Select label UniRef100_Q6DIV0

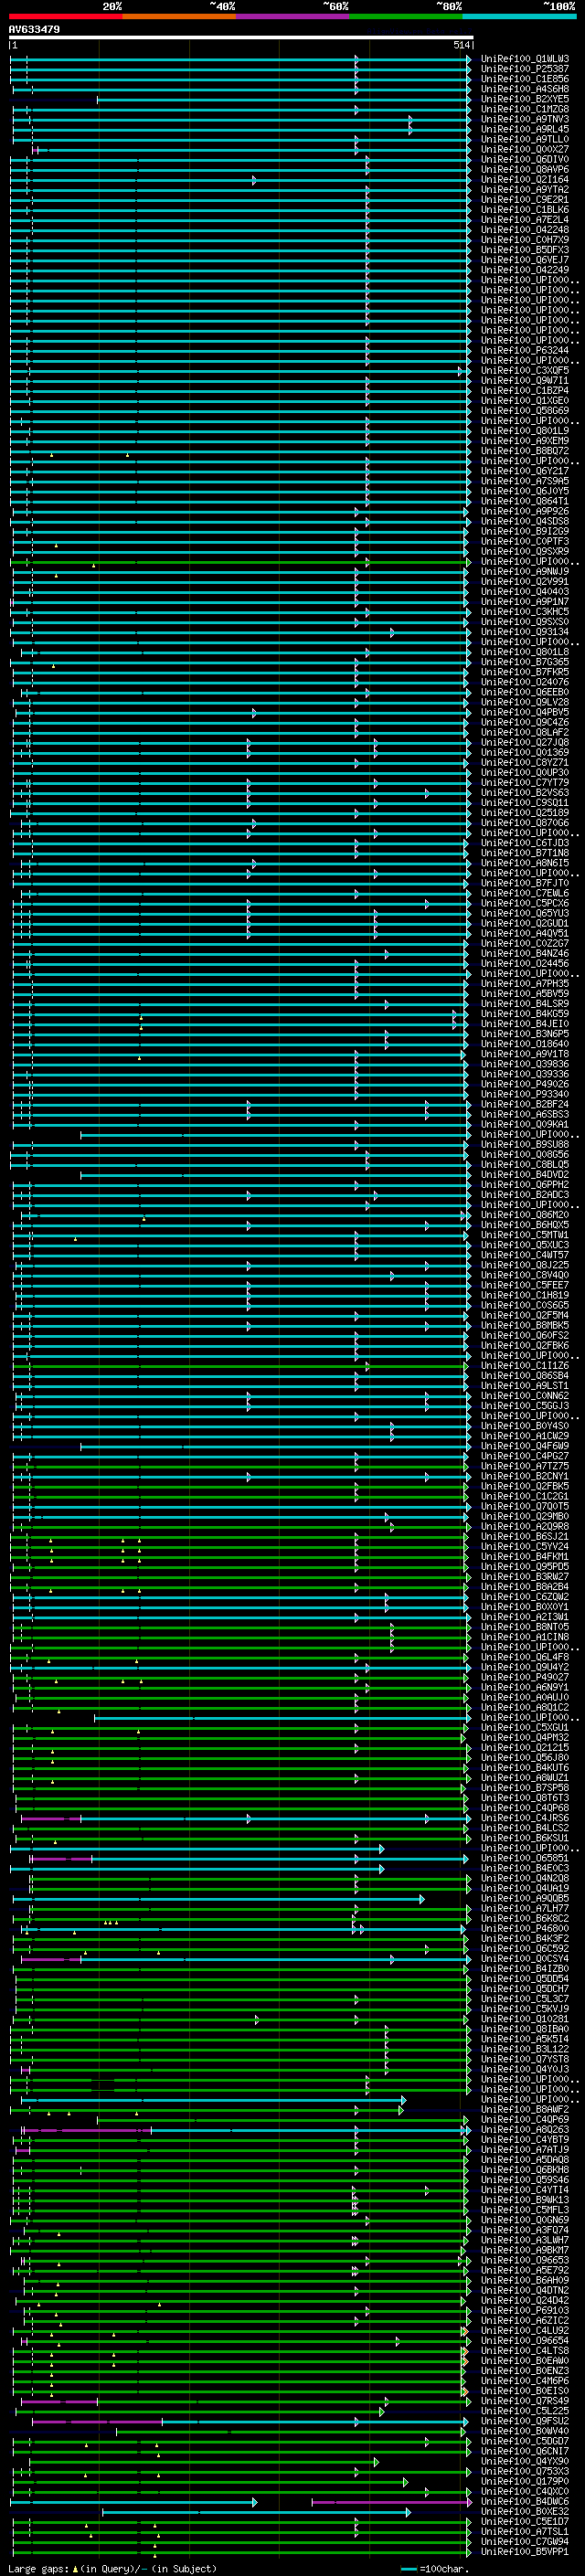(x=525, y=159)
